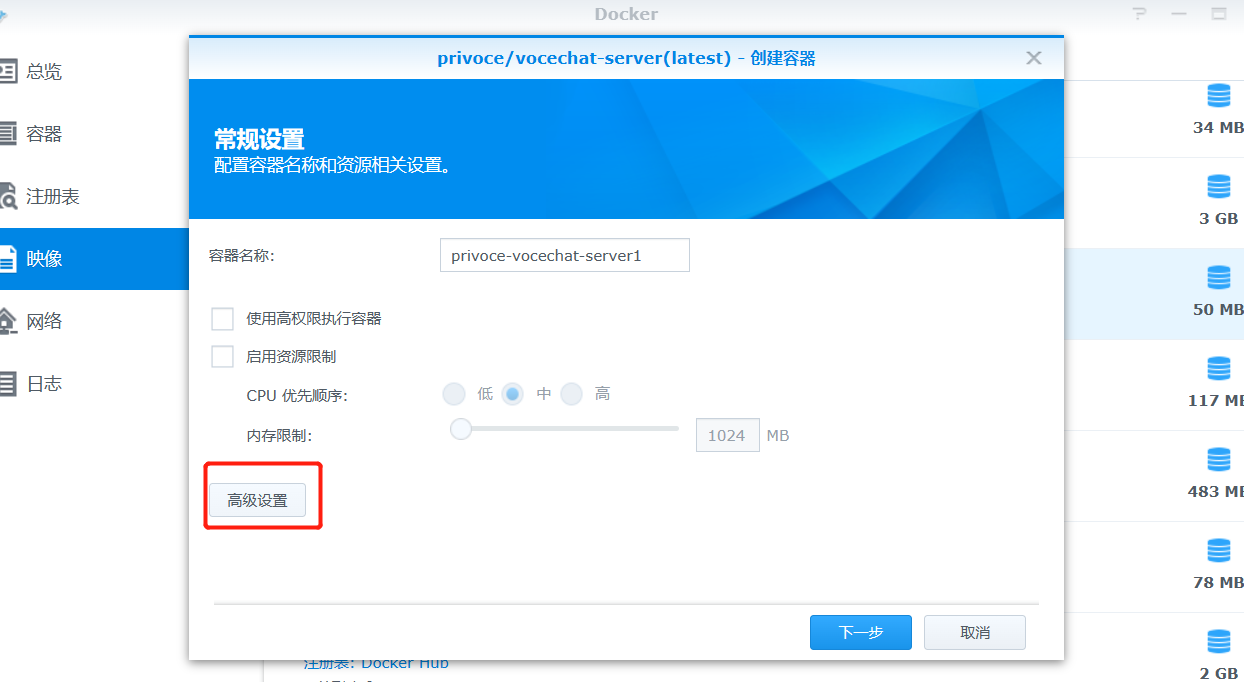Select 低 CPU priority radio button
1244x682 pixels.
tap(454, 394)
